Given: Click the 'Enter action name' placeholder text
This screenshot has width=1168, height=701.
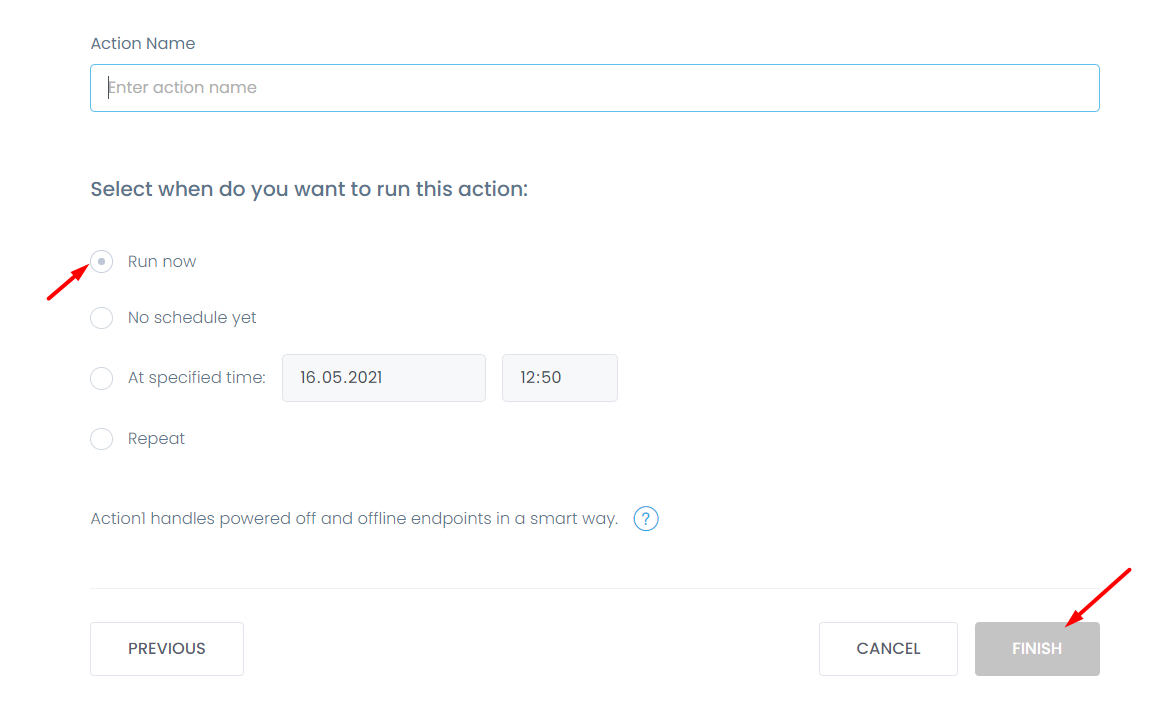Looking at the screenshot, I should pos(182,88).
